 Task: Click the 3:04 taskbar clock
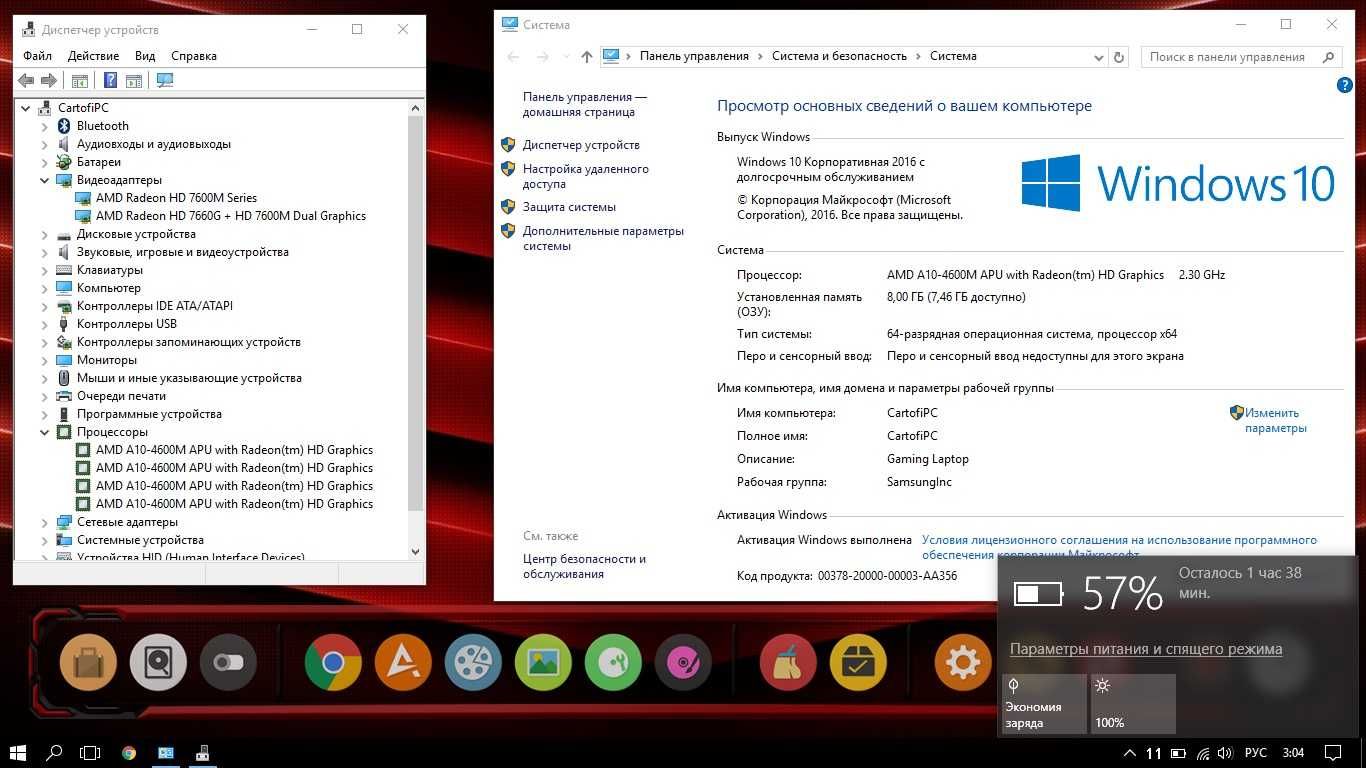coord(1293,753)
